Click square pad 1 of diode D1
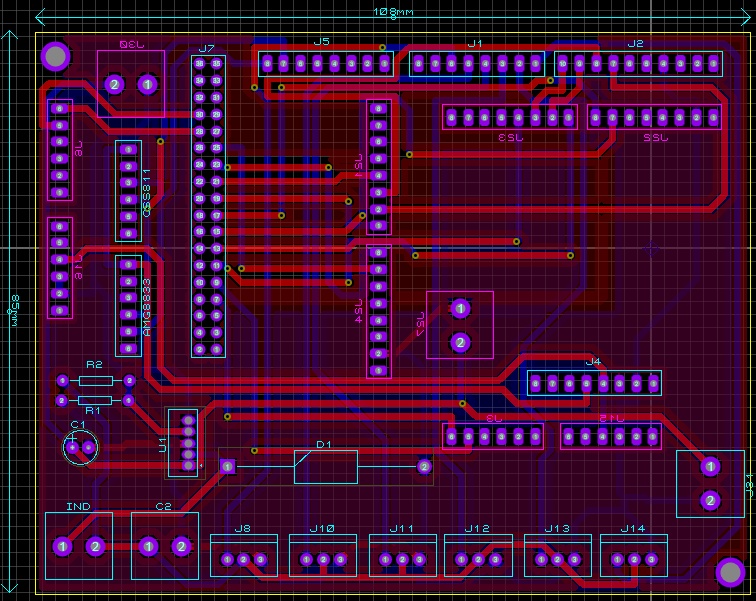This screenshot has height=601, width=756. (x=227, y=467)
